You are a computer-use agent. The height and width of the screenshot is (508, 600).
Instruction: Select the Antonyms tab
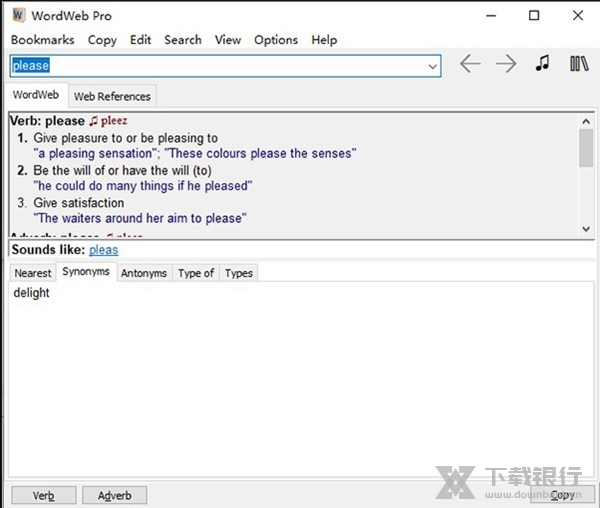(x=144, y=273)
